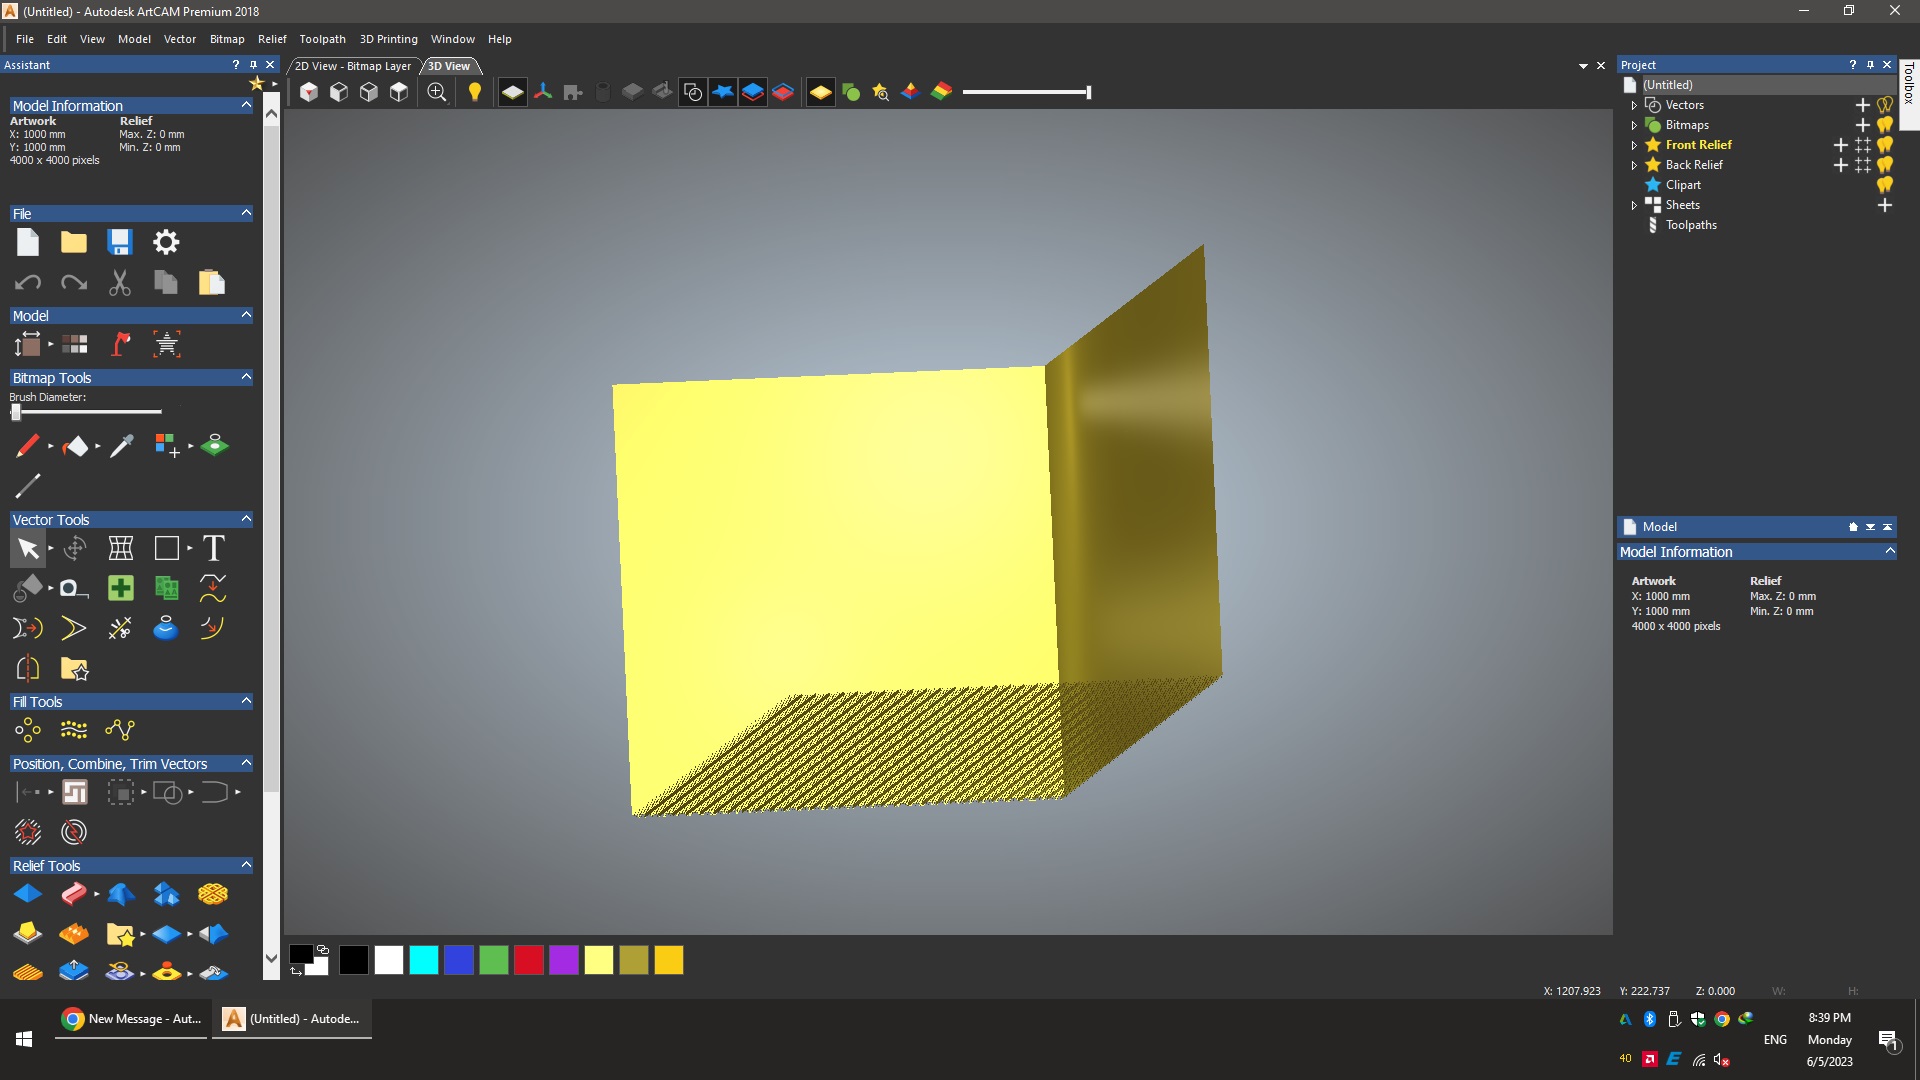
Task: Choose the rectangle creation tool in Vector Tools
Action: (x=166, y=548)
